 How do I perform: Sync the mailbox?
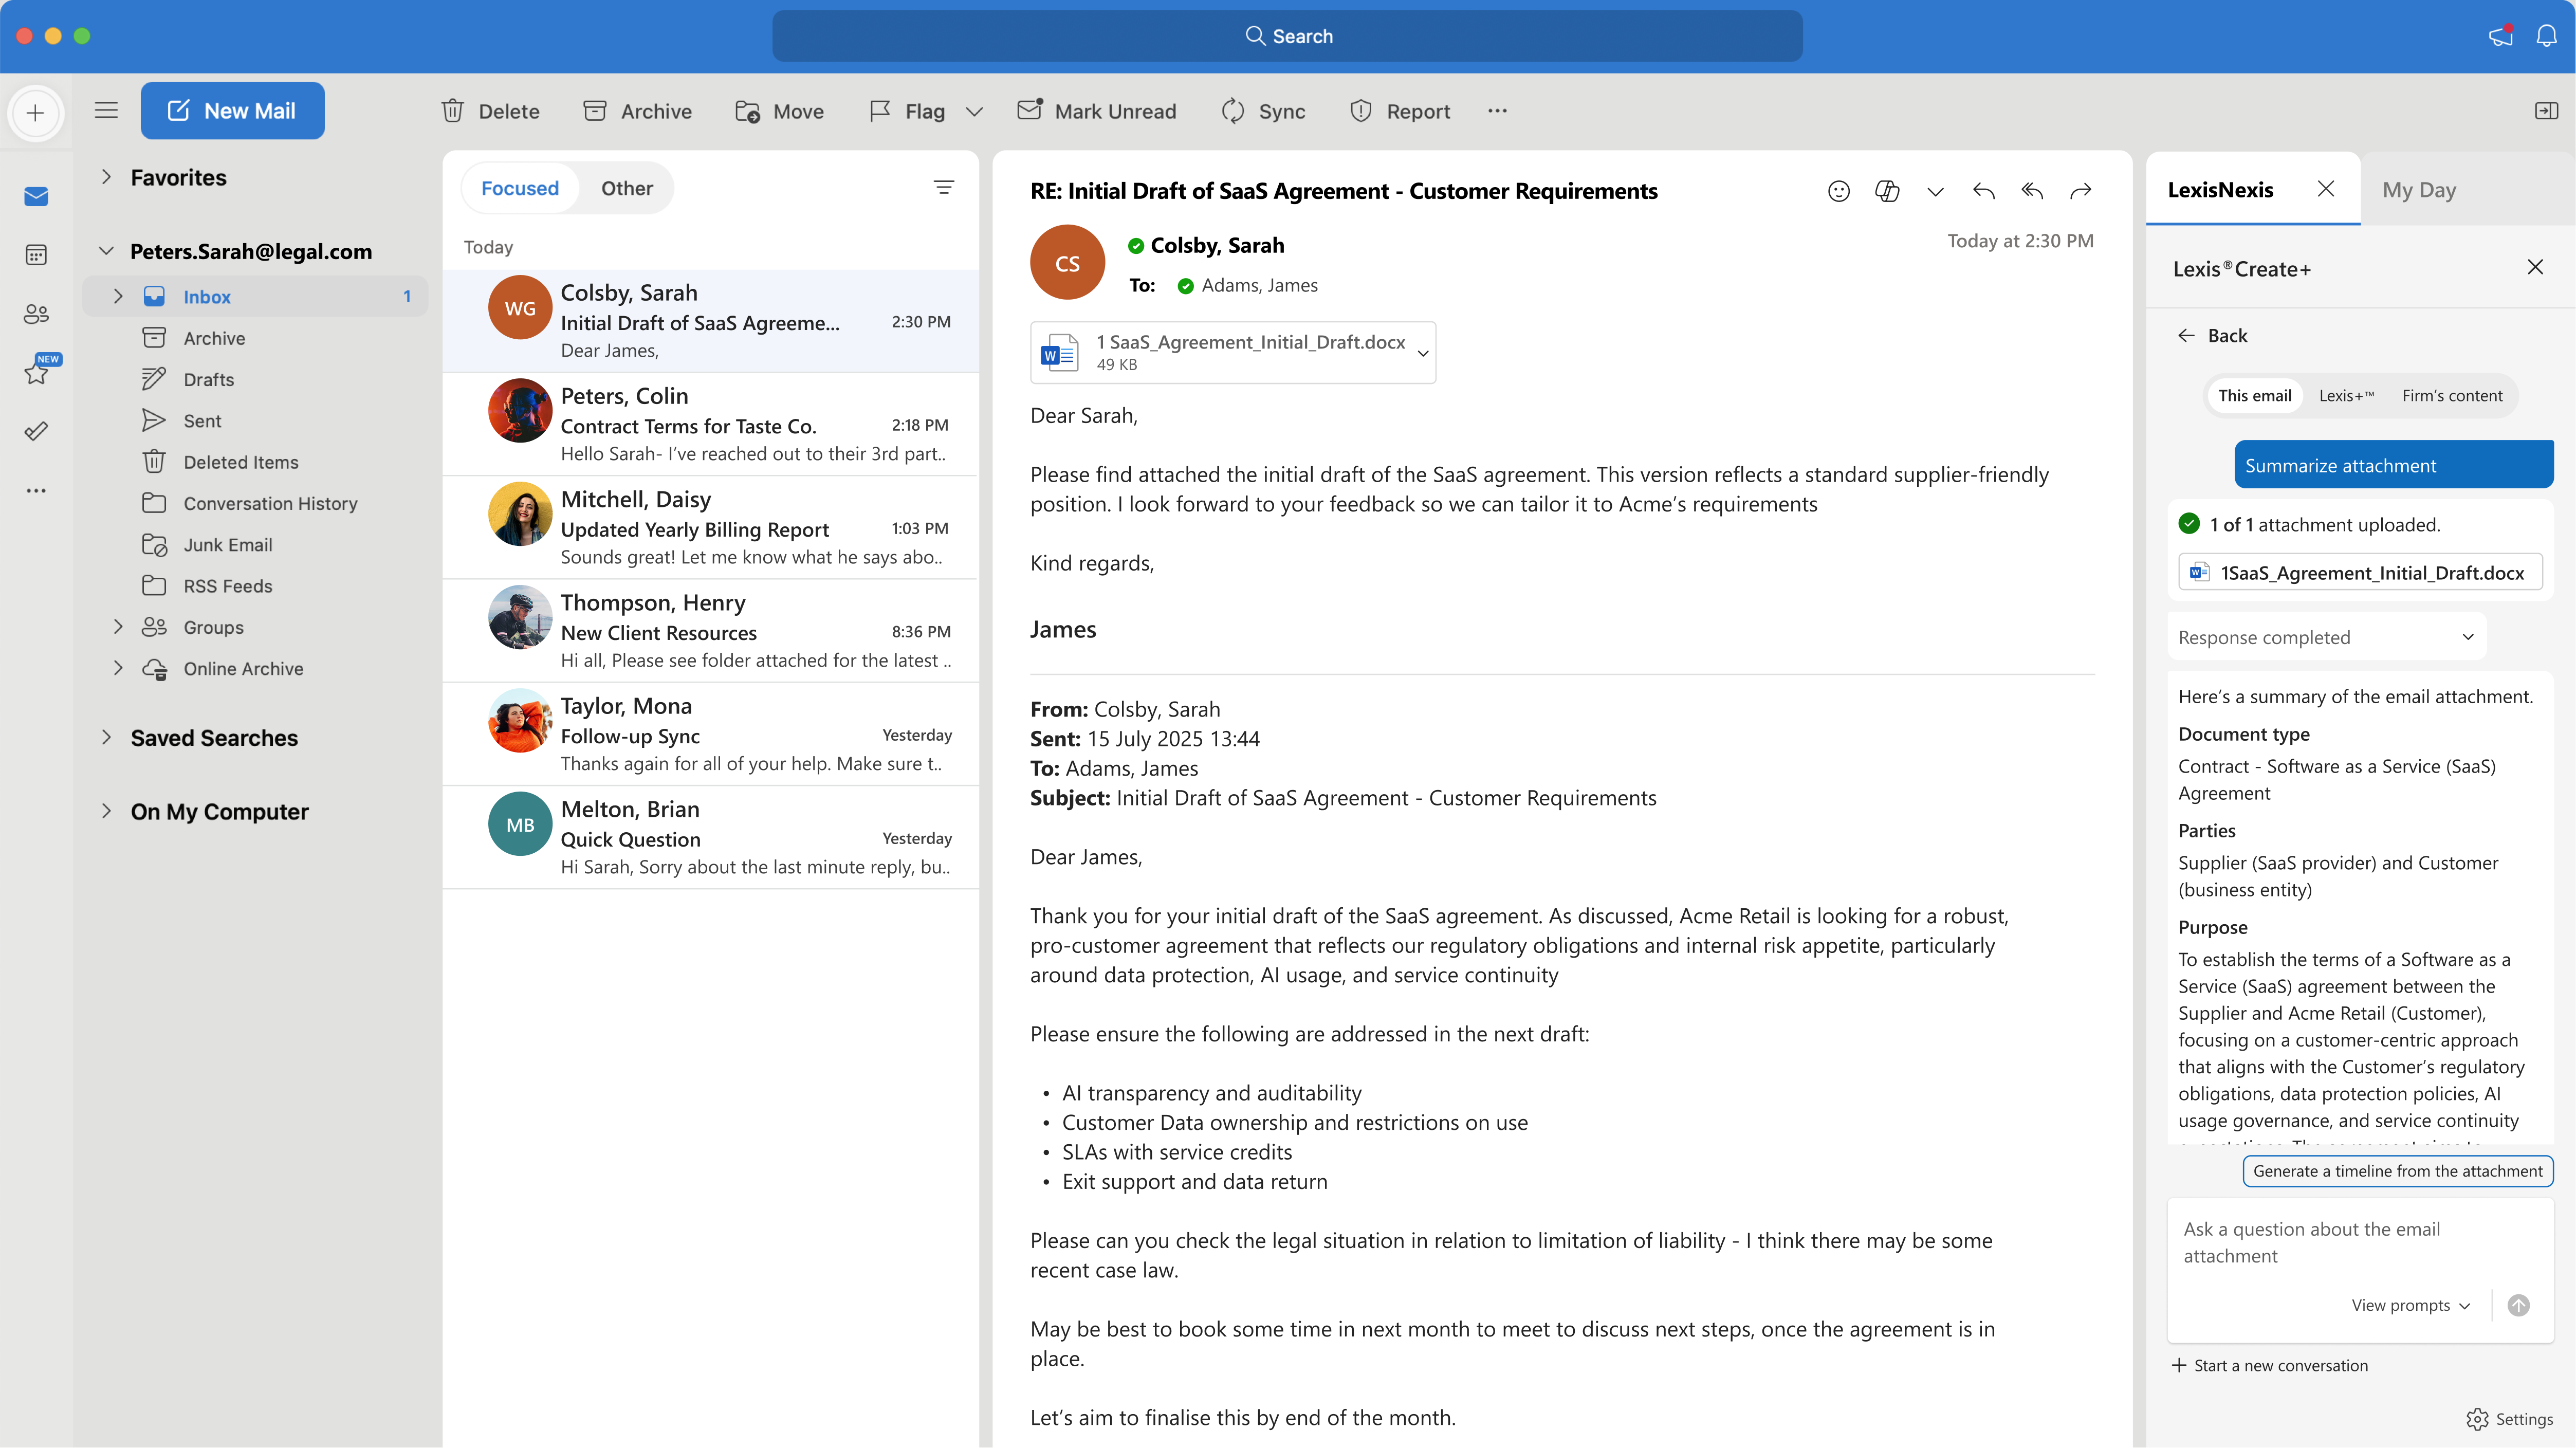click(1263, 111)
